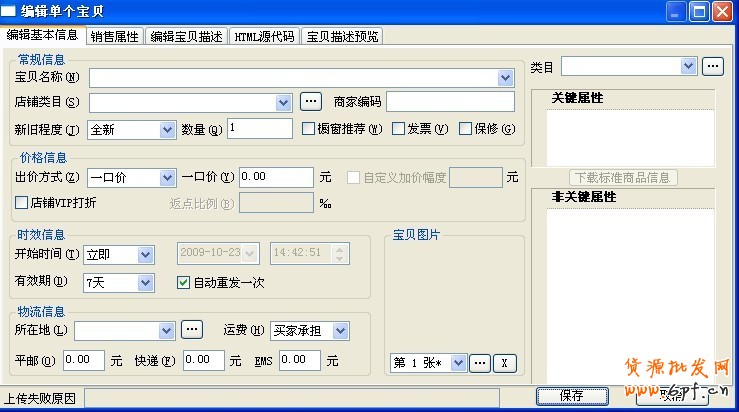Uncheck the 自动重发一次 checkbox
The height and width of the screenshot is (412, 739).
(x=183, y=282)
